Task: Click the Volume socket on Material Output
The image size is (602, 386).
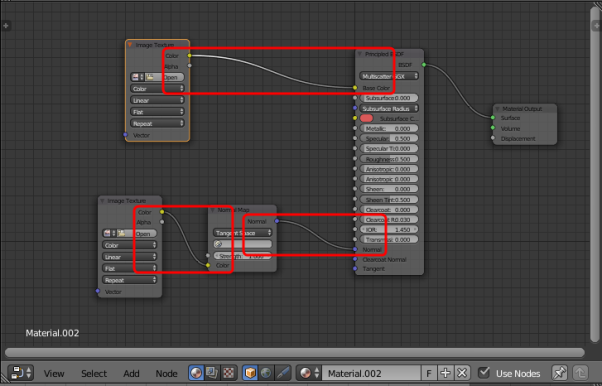Action: pyautogui.click(x=493, y=128)
